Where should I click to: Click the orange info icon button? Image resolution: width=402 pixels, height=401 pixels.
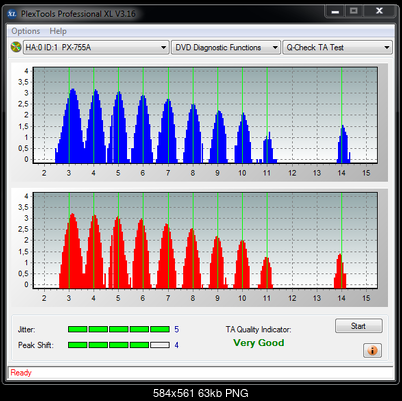372,350
